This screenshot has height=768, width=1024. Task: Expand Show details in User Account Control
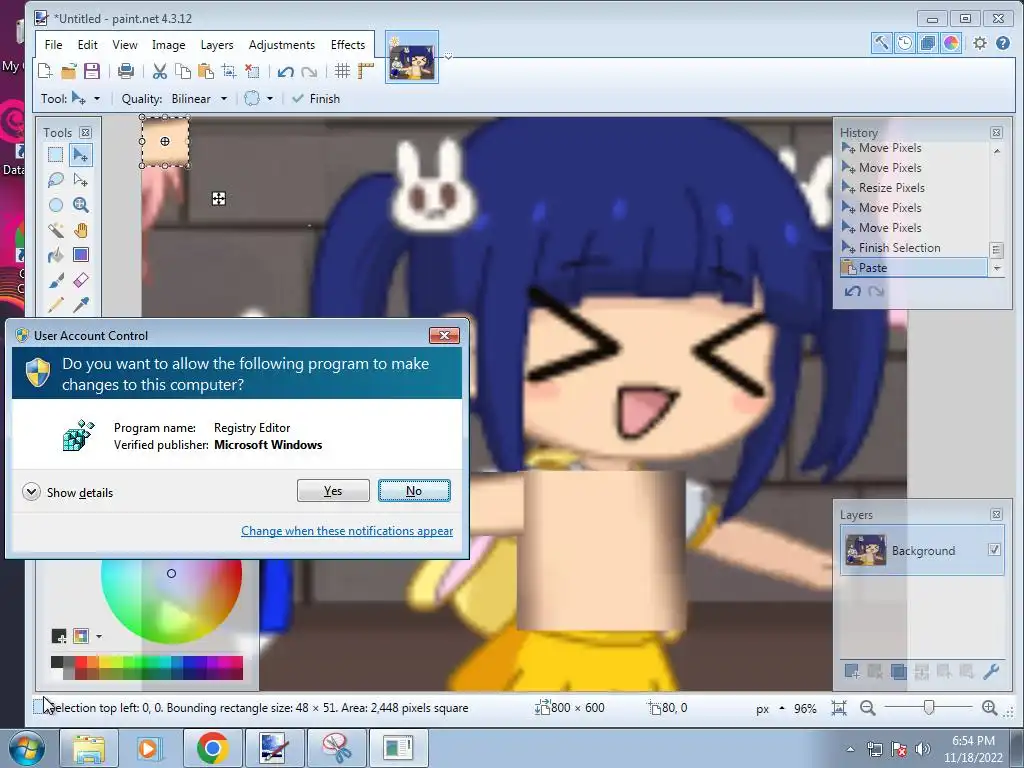67,492
